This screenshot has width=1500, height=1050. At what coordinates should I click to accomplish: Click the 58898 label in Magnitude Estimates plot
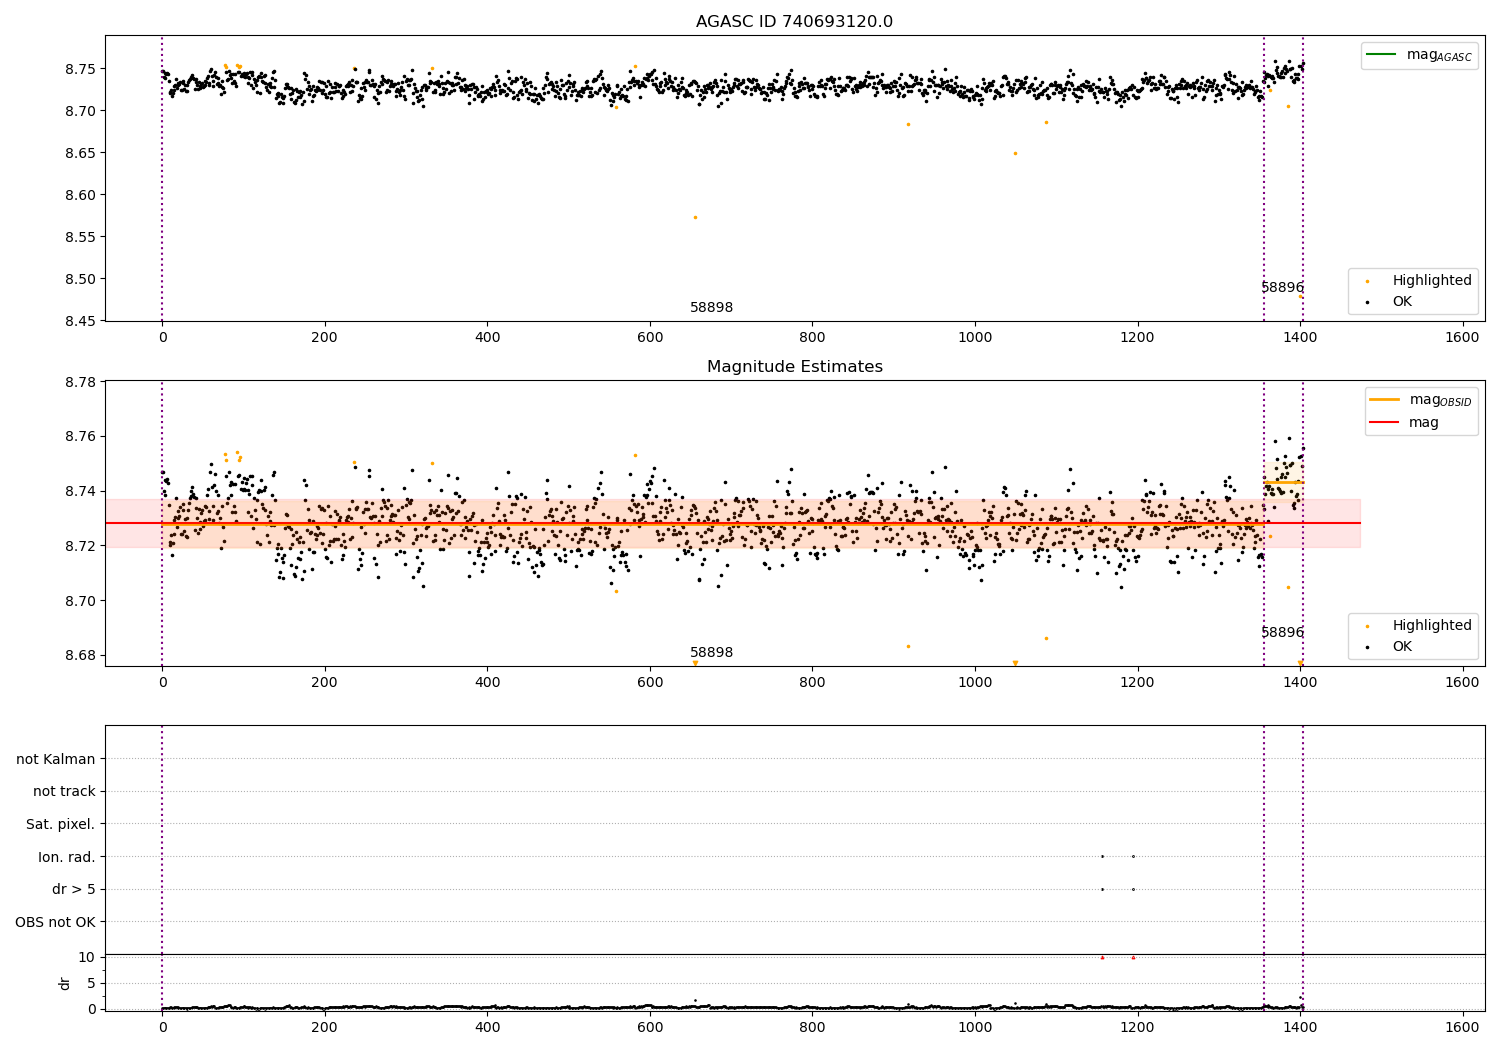(711, 653)
